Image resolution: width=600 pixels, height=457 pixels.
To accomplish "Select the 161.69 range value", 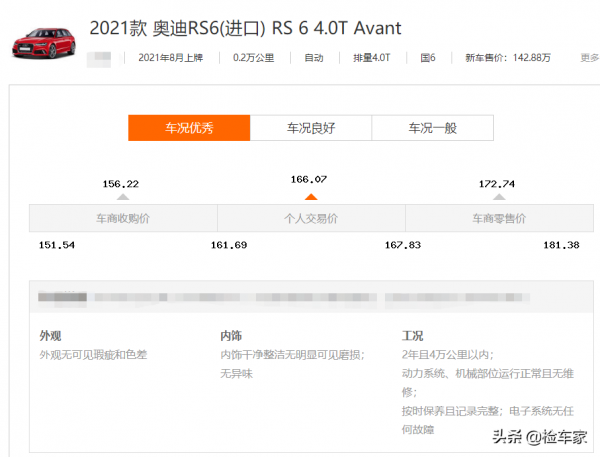I will coord(229,245).
